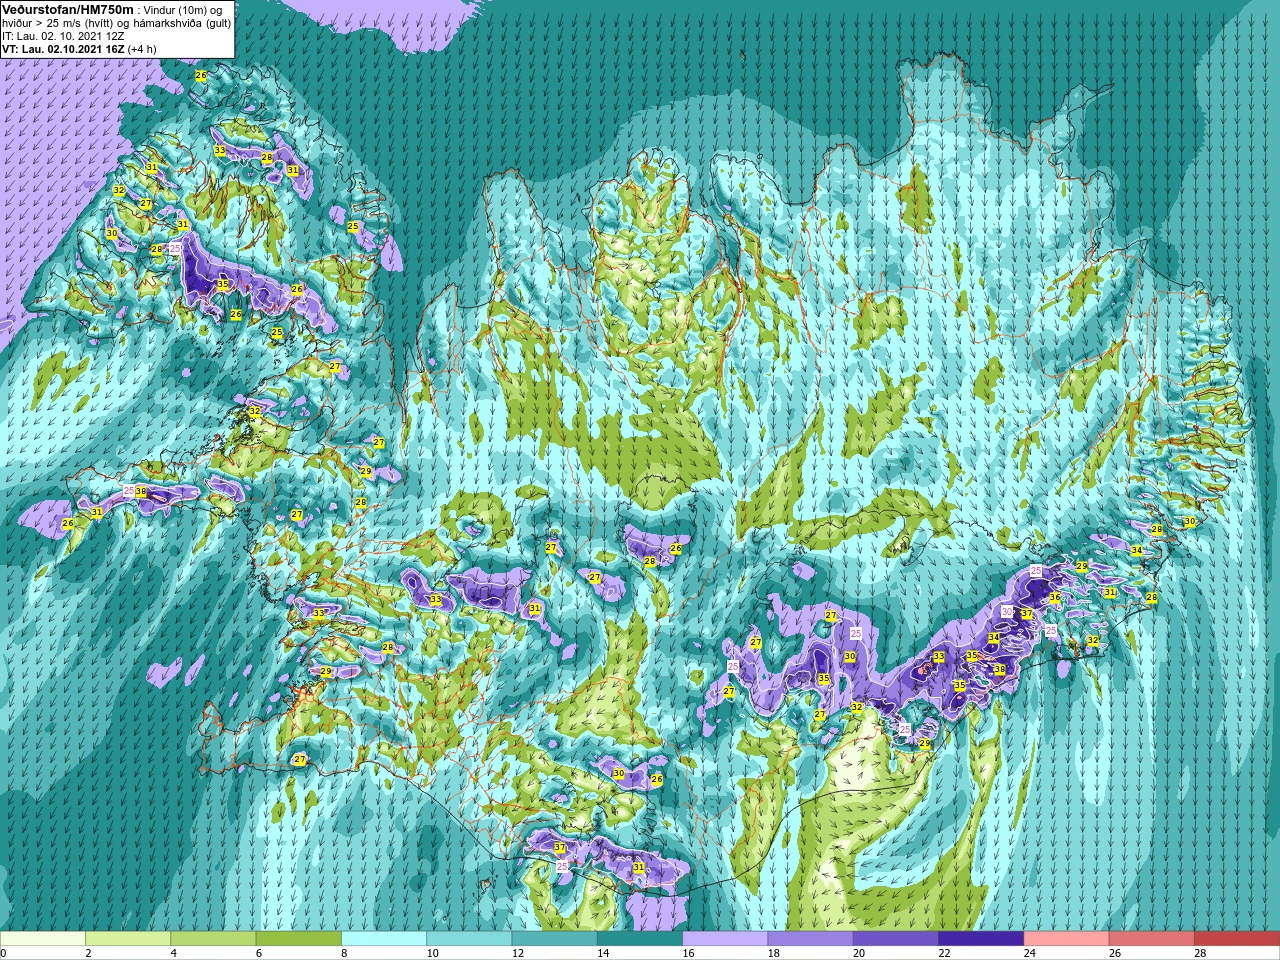This screenshot has width=1280, height=960.
Task: Click the legend scale number 24
Action: tap(1030, 953)
